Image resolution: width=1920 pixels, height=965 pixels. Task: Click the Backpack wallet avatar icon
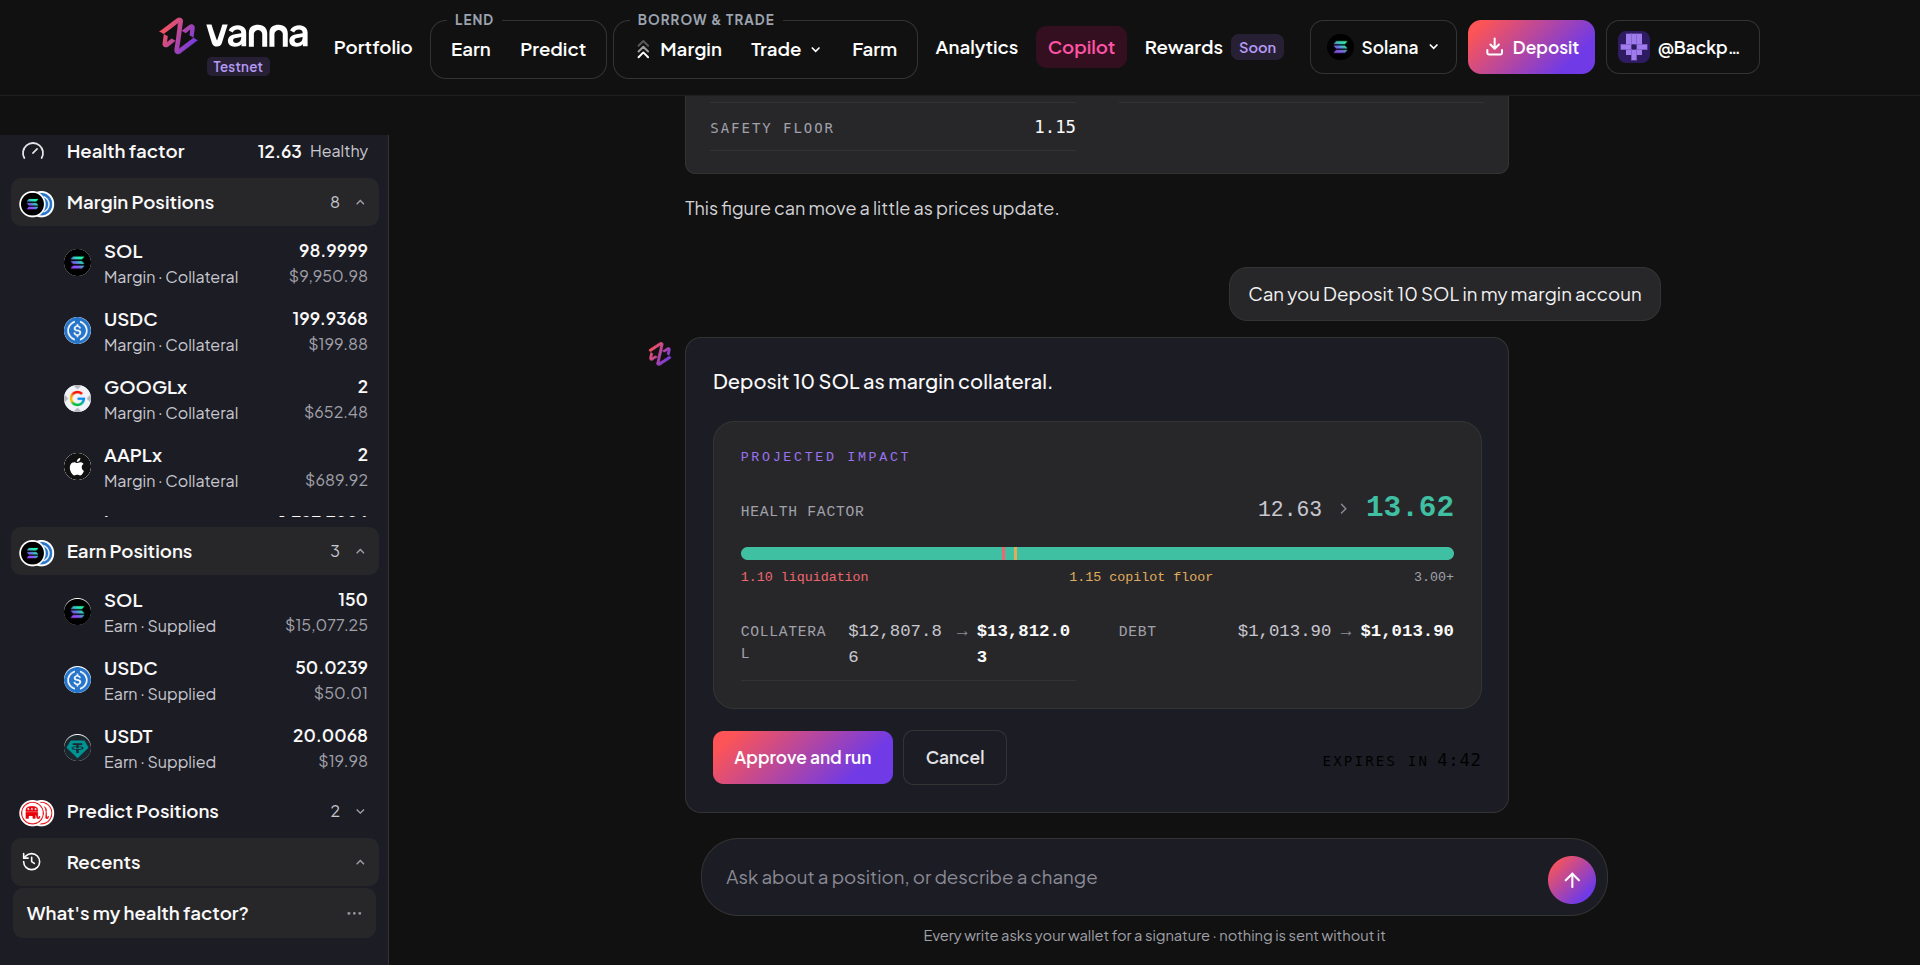point(1634,47)
